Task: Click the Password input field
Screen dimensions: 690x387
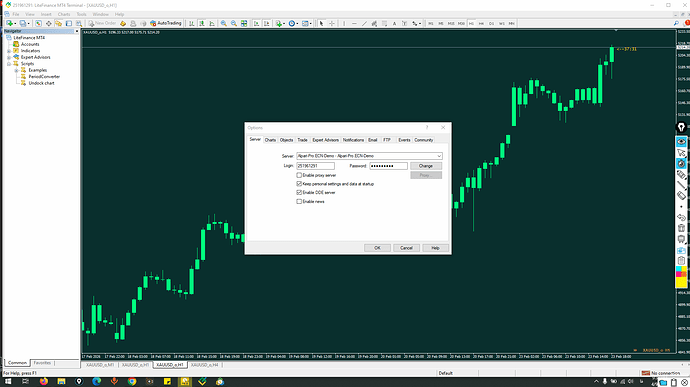Action: click(388, 166)
